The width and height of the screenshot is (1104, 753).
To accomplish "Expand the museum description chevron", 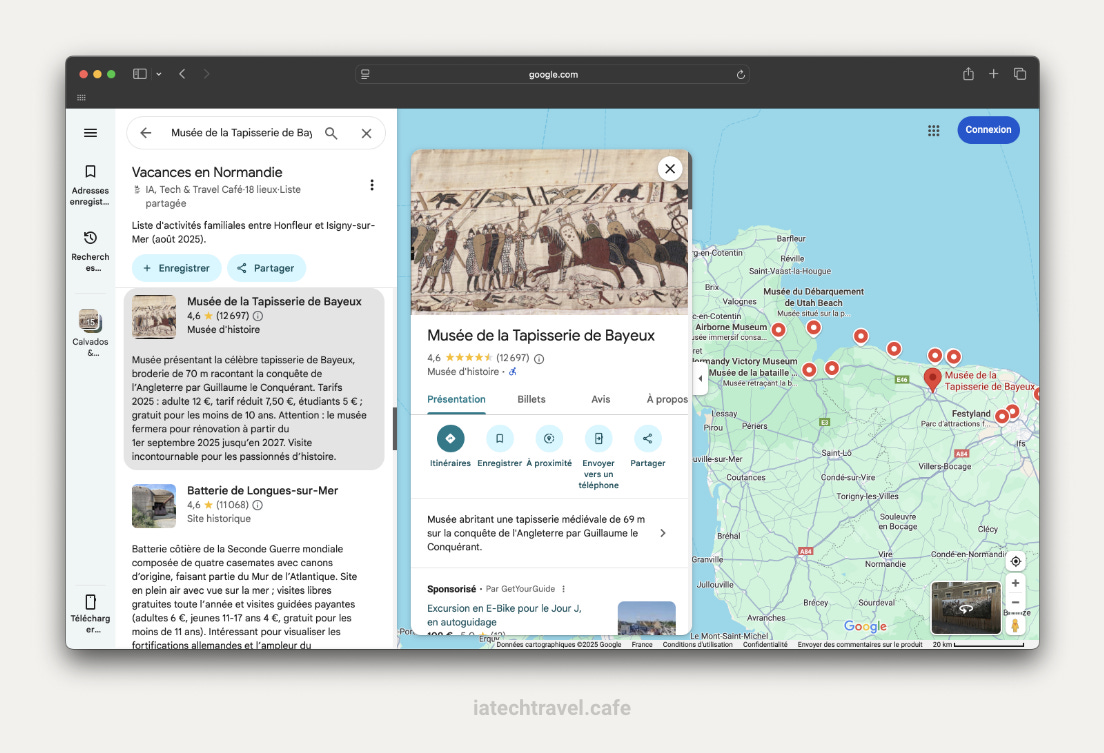I will pos(663,533).
